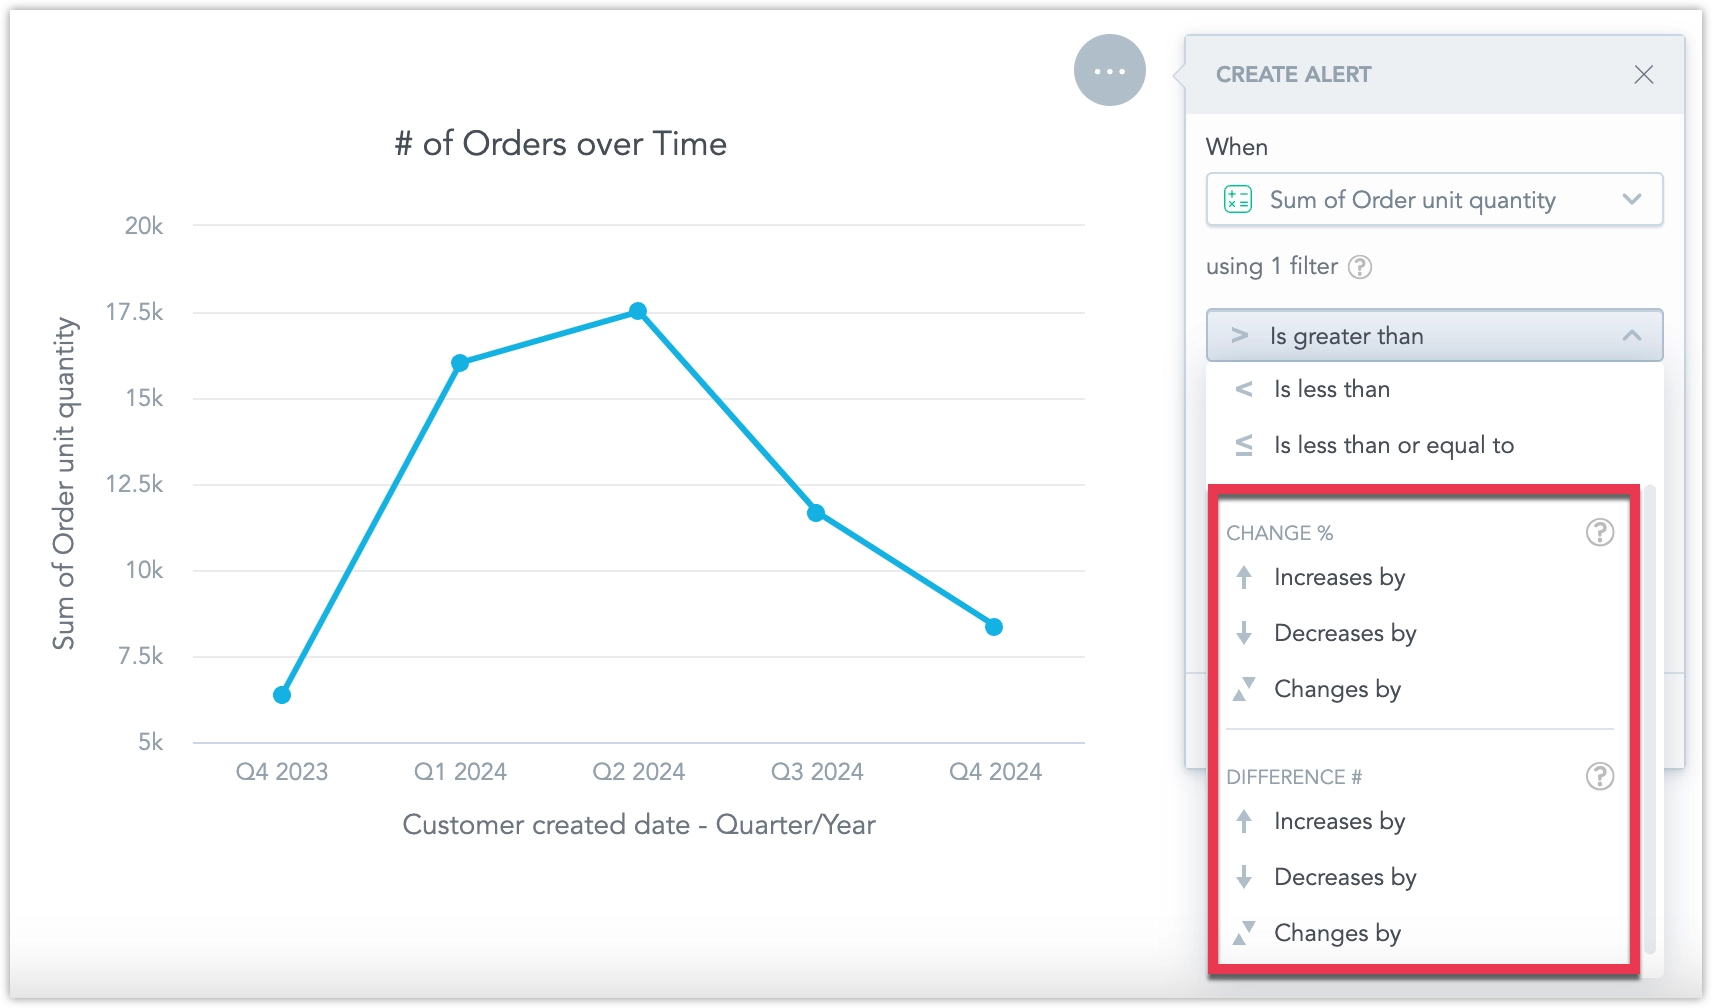
Task: Select Increases by under Difference #
Action: 1420,821
